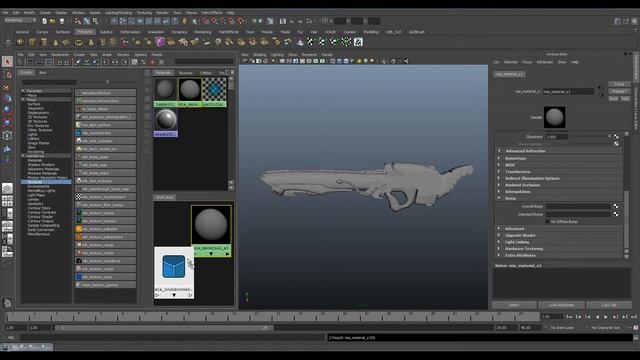Click the purple highlighted cube shelf icon

point(160,42)
